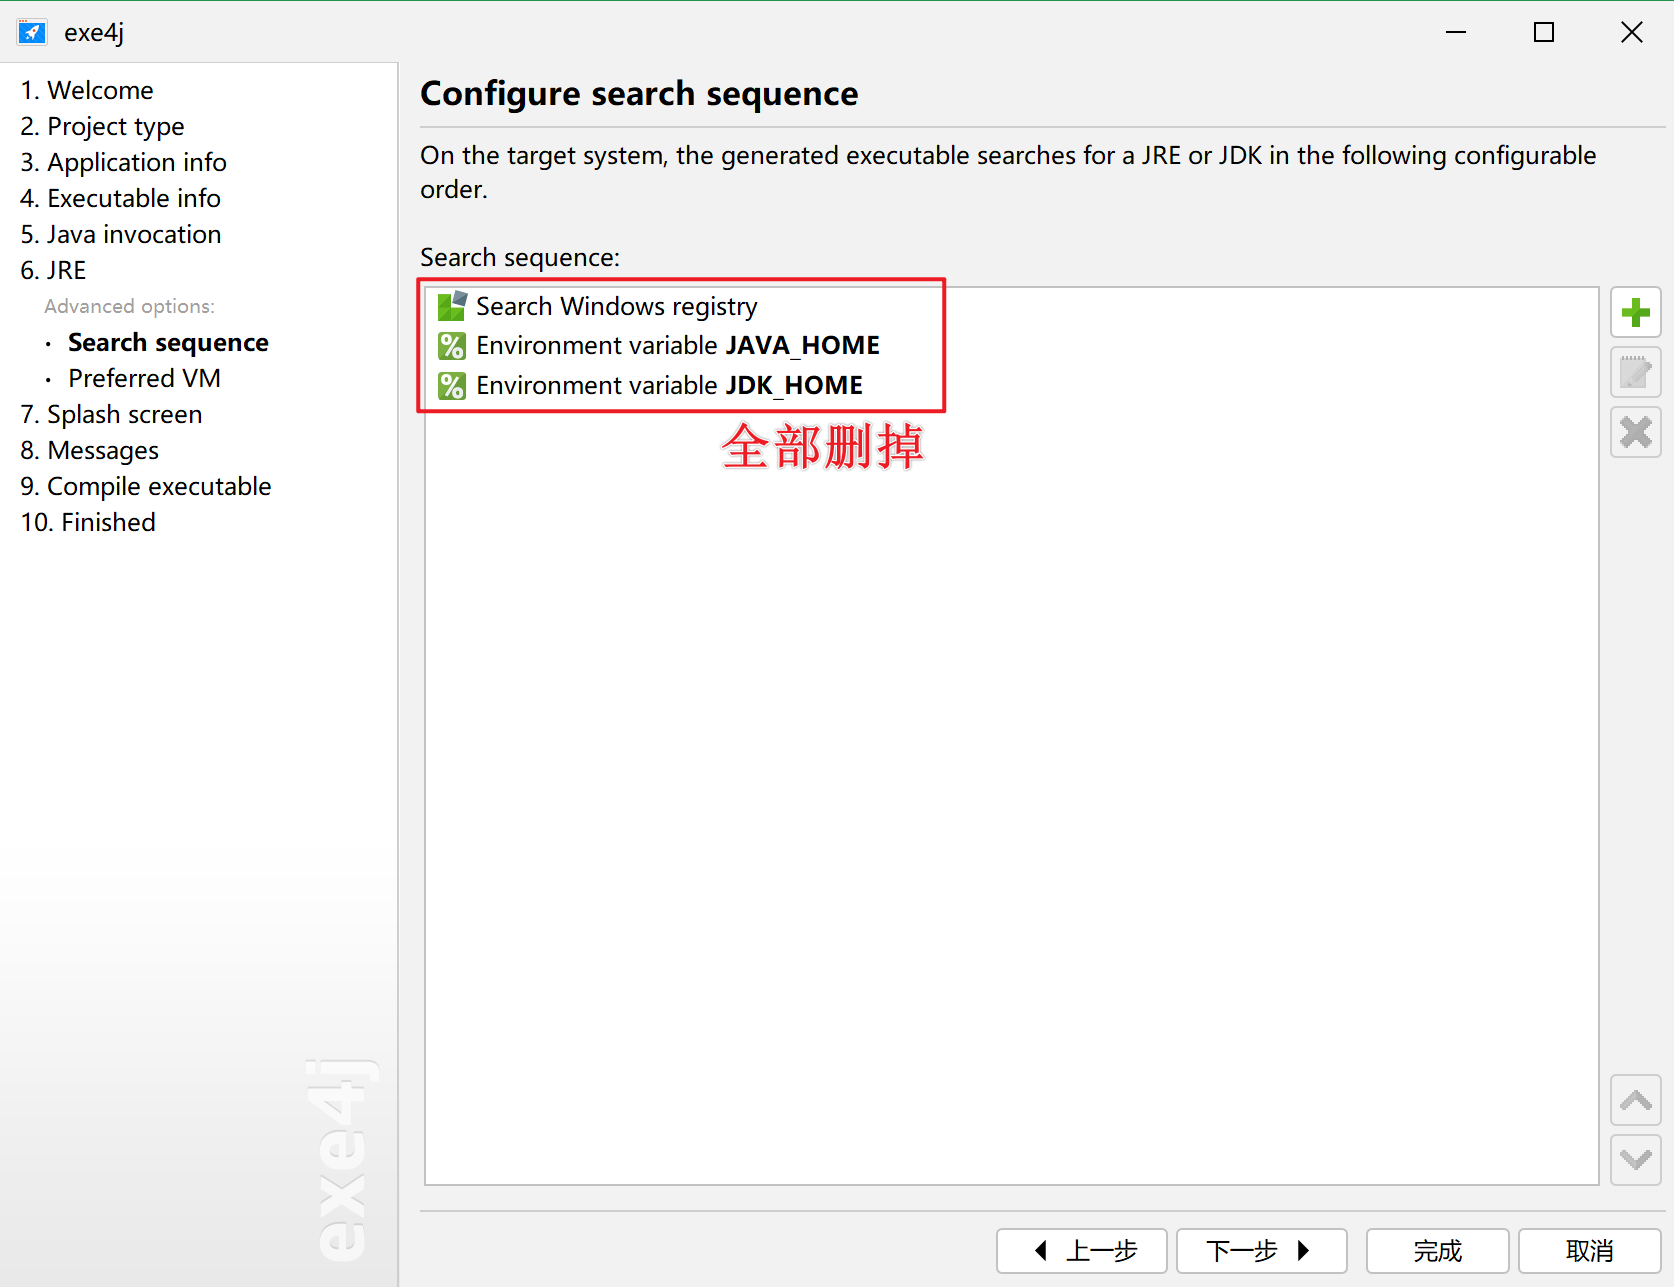Viewport: 1674px width, 1287px height.
Task: Open step 7. Splash screen
Action: tap(111, 414)
